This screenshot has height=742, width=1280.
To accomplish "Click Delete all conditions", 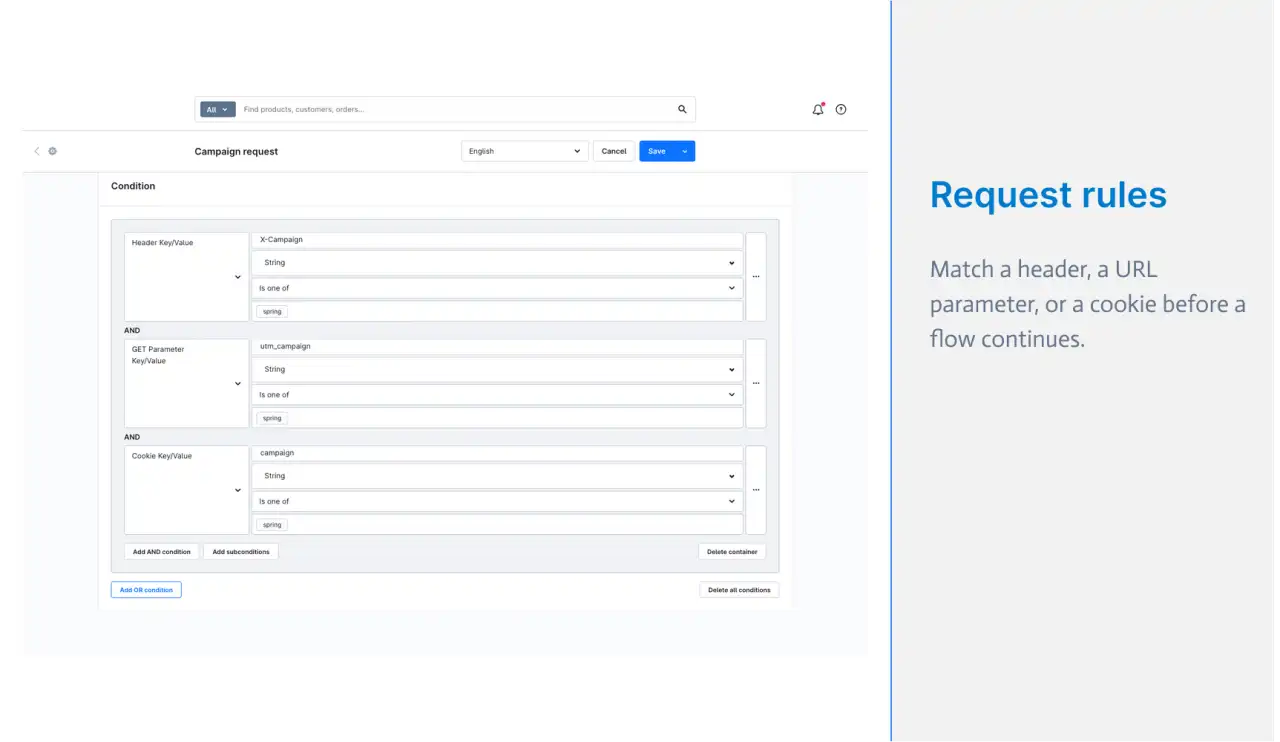I will click(739, 590).
